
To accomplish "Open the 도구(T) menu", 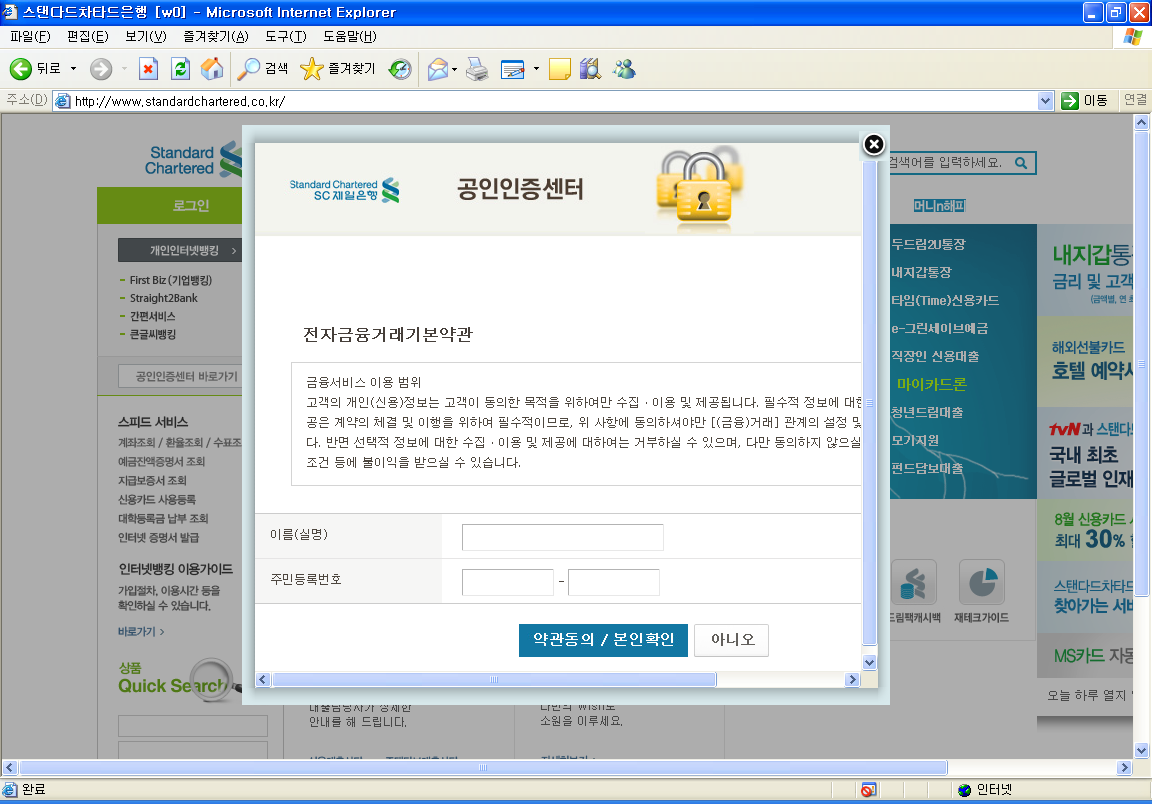I will (286, 37).
